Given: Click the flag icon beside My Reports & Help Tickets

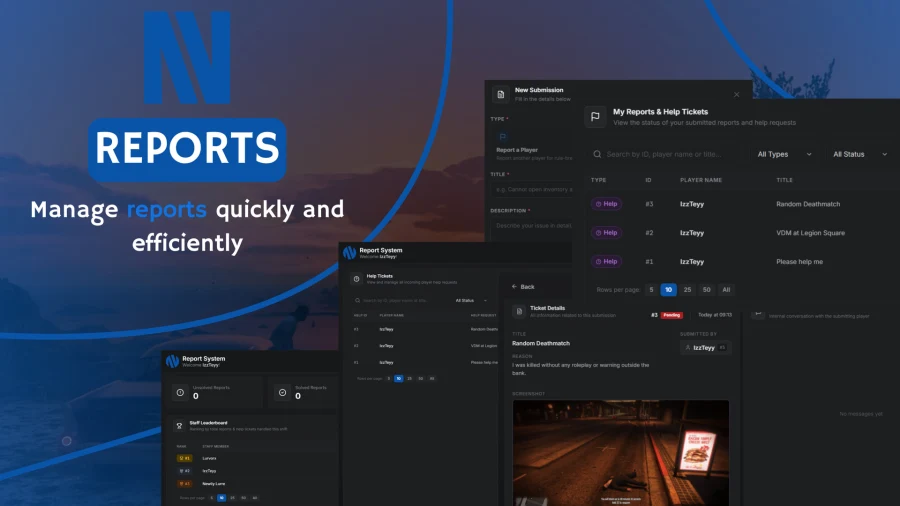Looking at the screenshot, I should [595, 116].
